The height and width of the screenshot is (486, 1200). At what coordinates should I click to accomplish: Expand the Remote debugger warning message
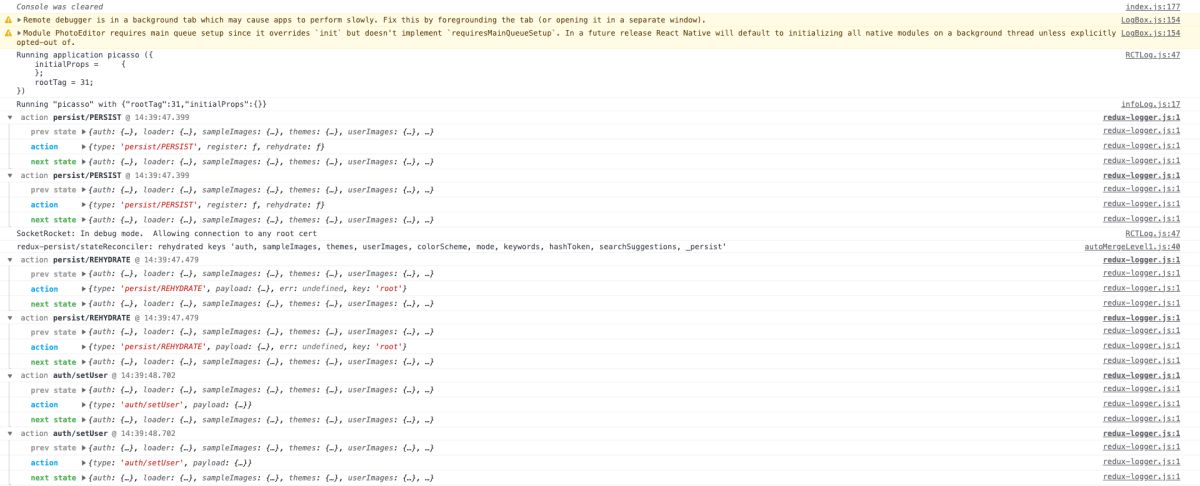pyautogui.click(x=19, y=20)
